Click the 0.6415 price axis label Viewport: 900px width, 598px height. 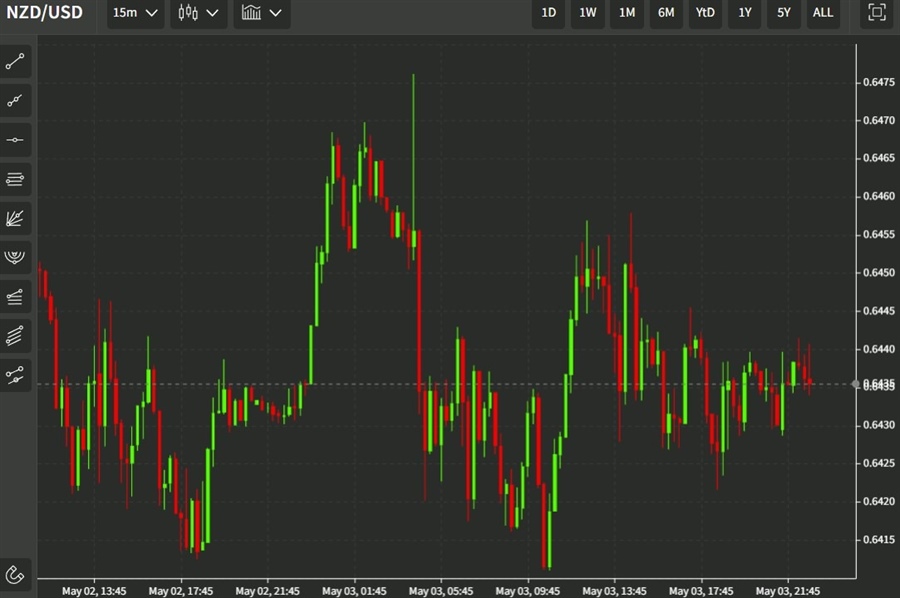[879, 539]
